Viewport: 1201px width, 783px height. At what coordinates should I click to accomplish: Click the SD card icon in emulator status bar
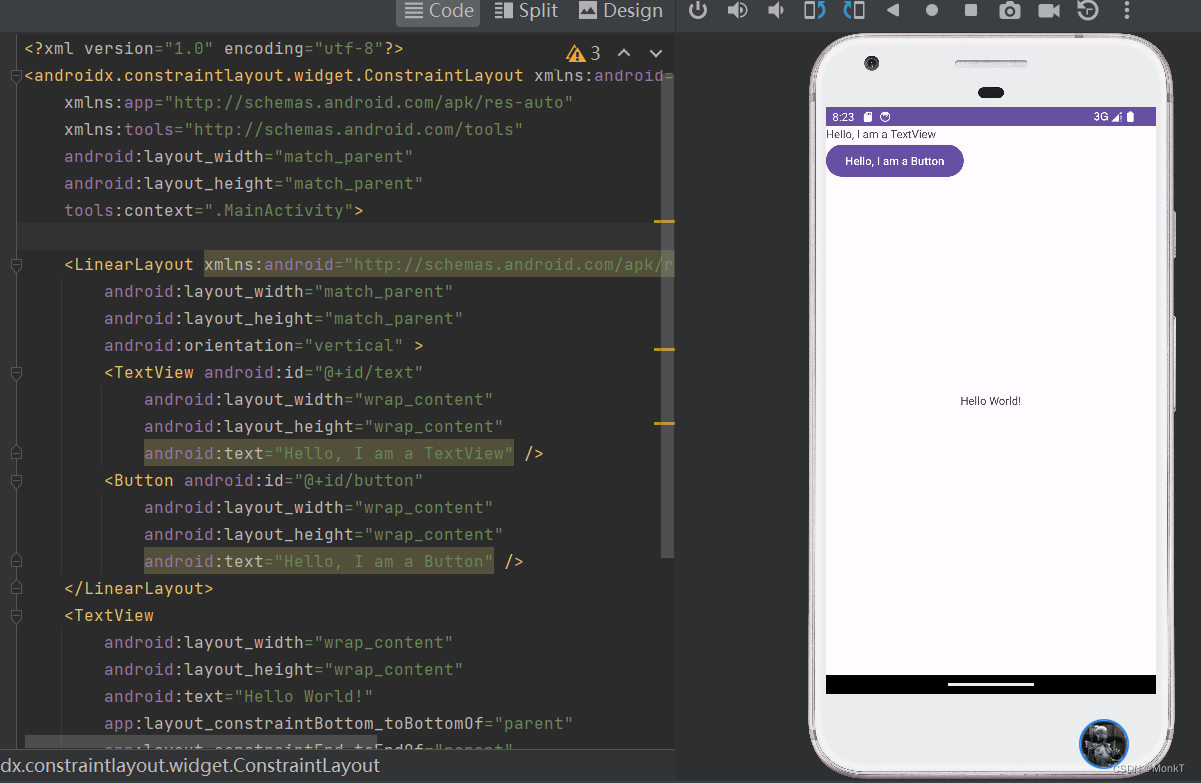point(868,117)
